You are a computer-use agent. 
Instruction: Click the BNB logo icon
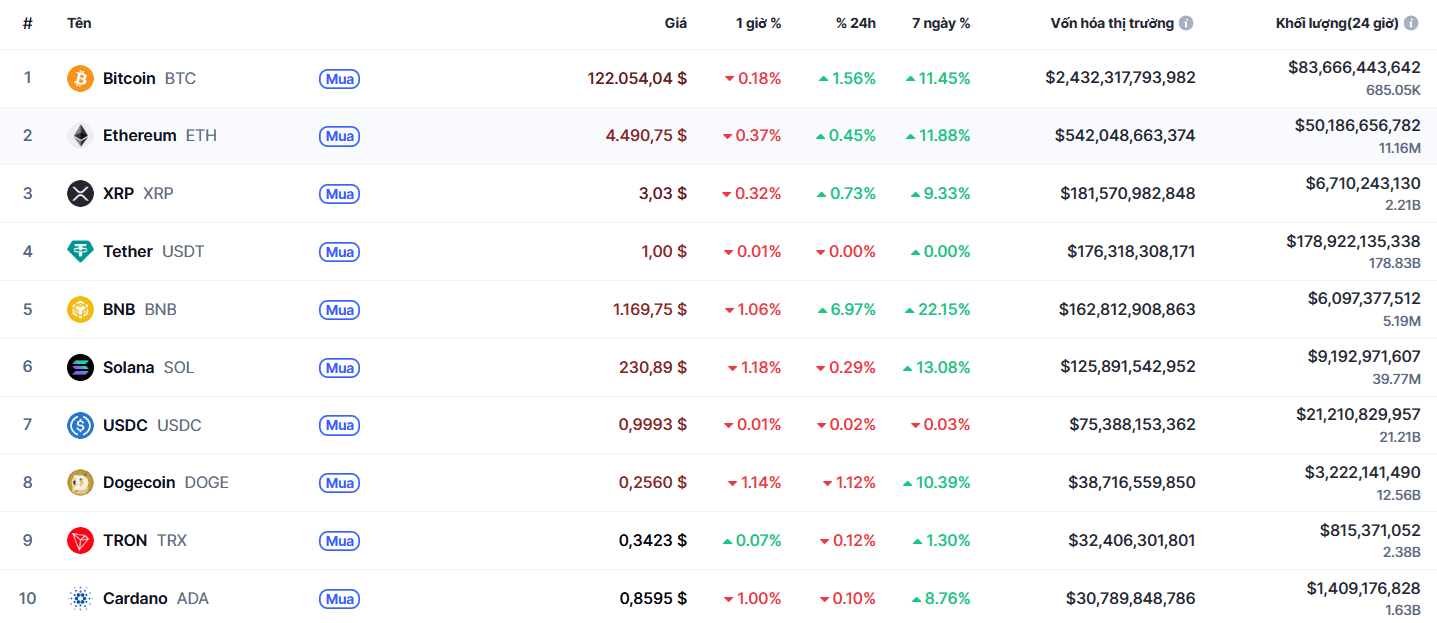click(80, 310)
